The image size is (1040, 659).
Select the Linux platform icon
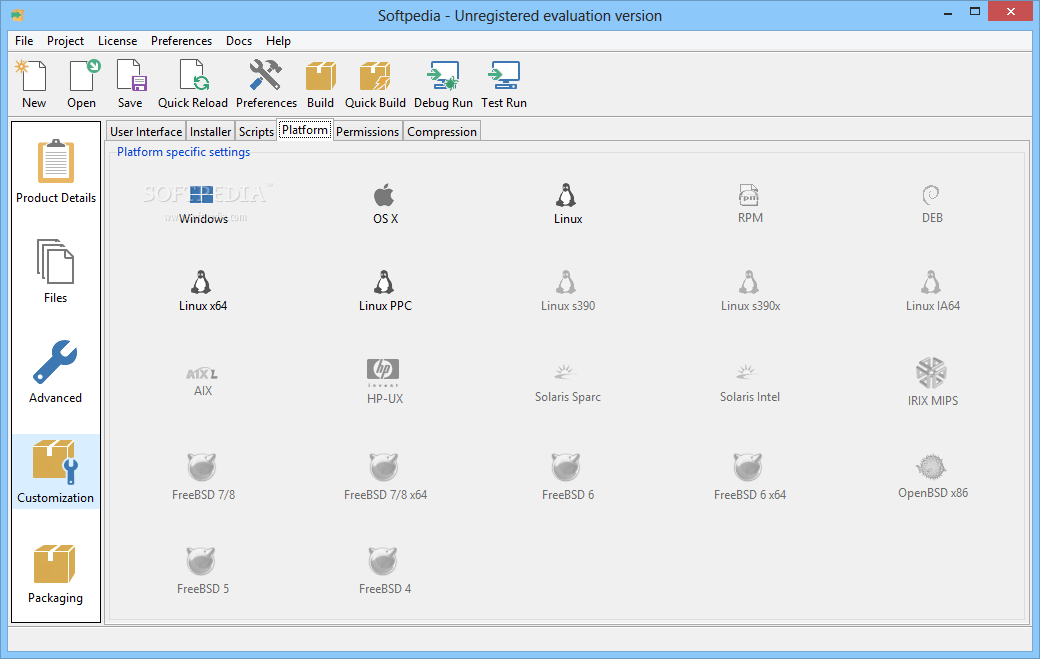568,204
